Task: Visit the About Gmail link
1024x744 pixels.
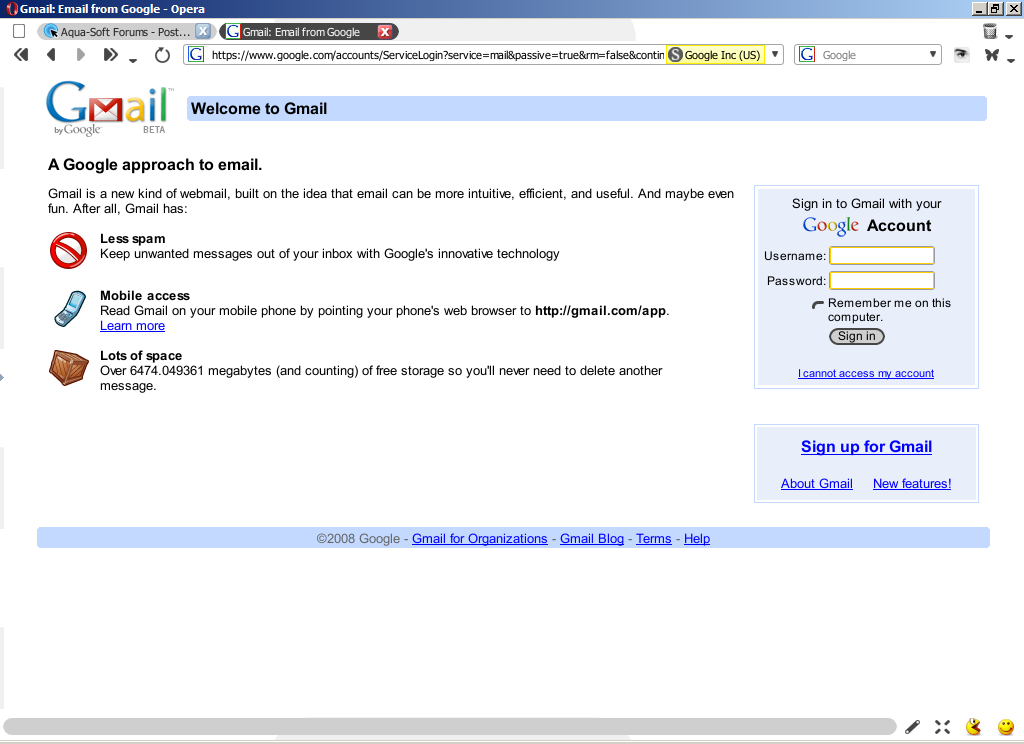Action: (x=817, y=483)
